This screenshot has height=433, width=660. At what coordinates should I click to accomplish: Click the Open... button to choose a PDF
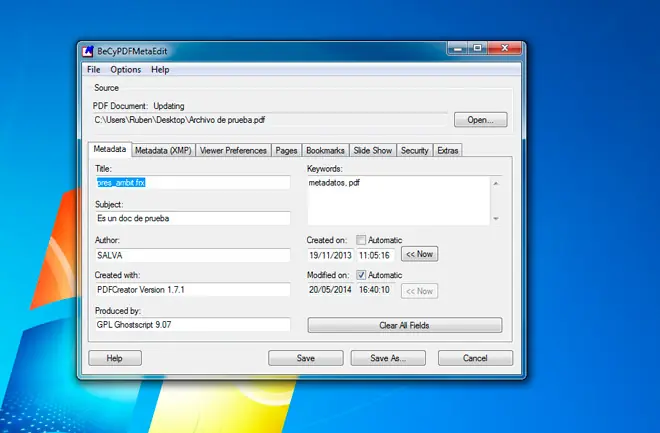click(480, 120)
